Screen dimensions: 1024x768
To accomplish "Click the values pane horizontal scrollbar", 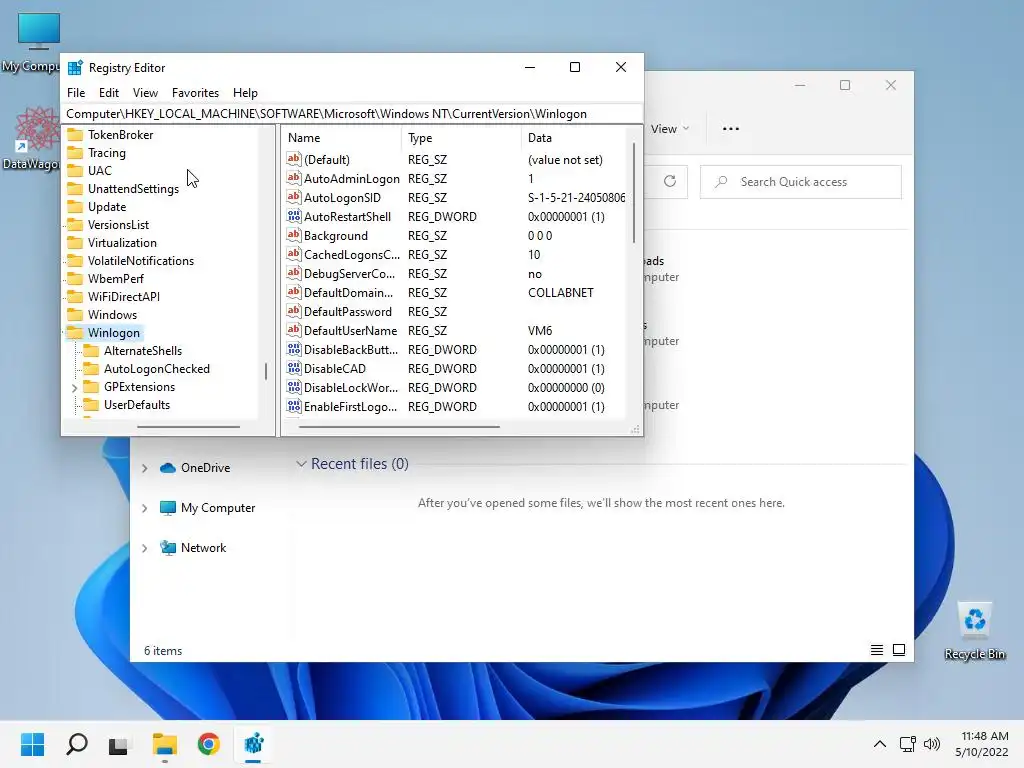I will pyautogui.click(x=399, y=427).
